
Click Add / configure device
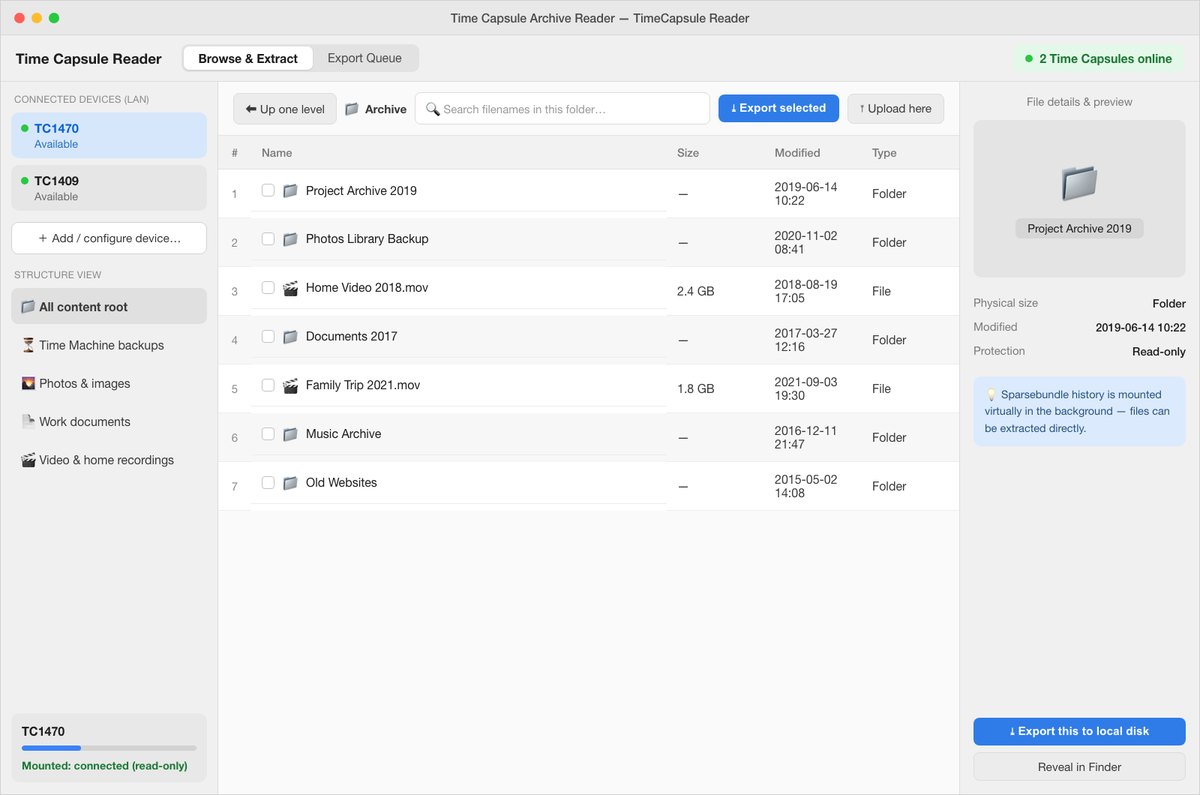point(109,238)
